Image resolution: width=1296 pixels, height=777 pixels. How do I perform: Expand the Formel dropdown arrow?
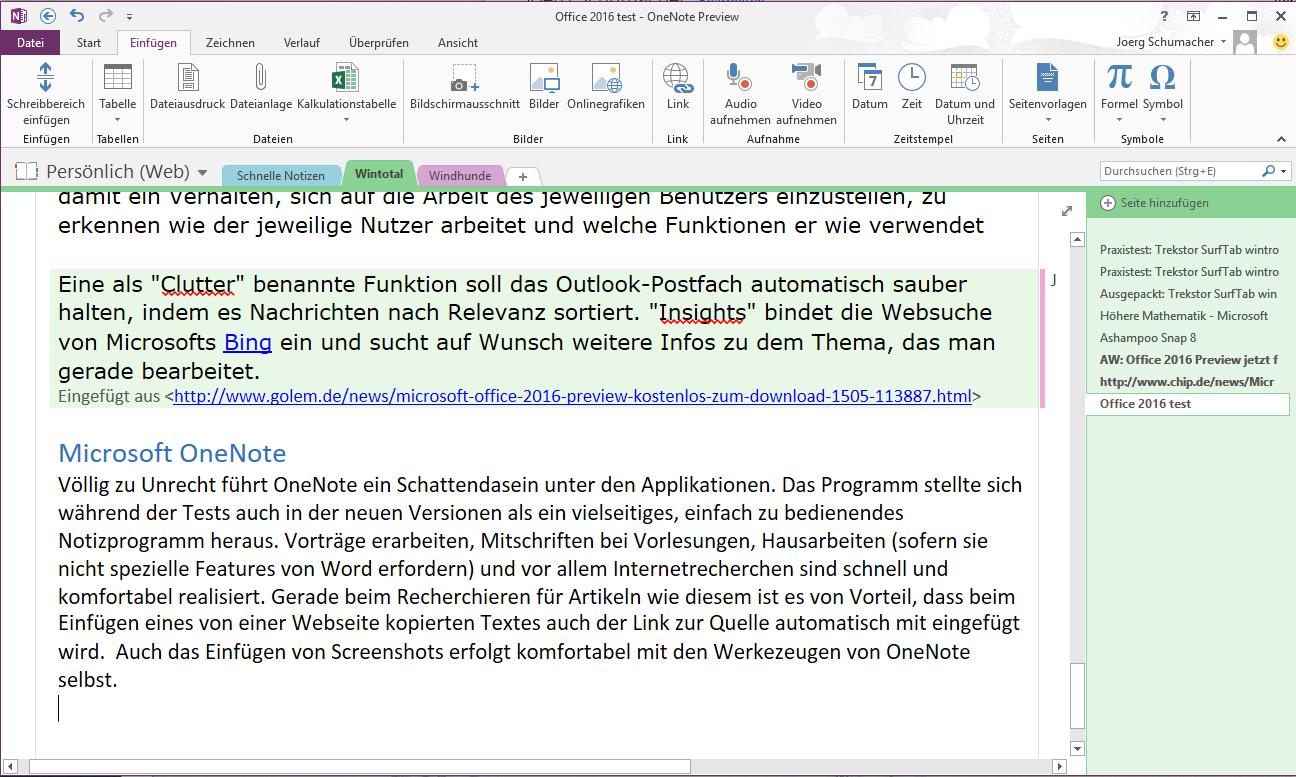[1119, 120]
